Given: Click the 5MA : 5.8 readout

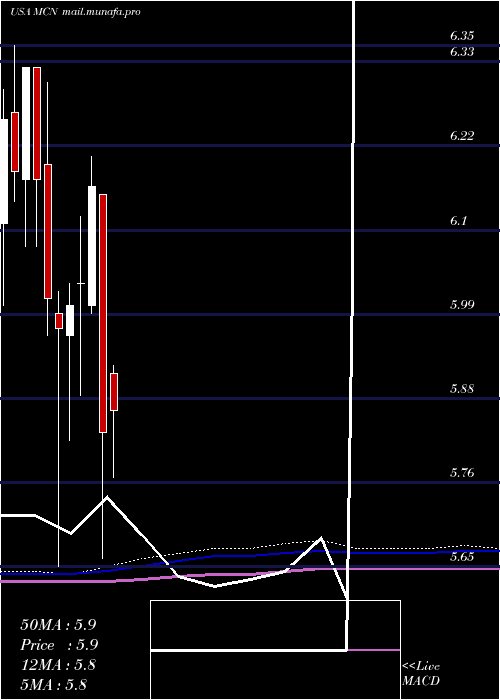Looking at the screenshot, I should point(54,684).
